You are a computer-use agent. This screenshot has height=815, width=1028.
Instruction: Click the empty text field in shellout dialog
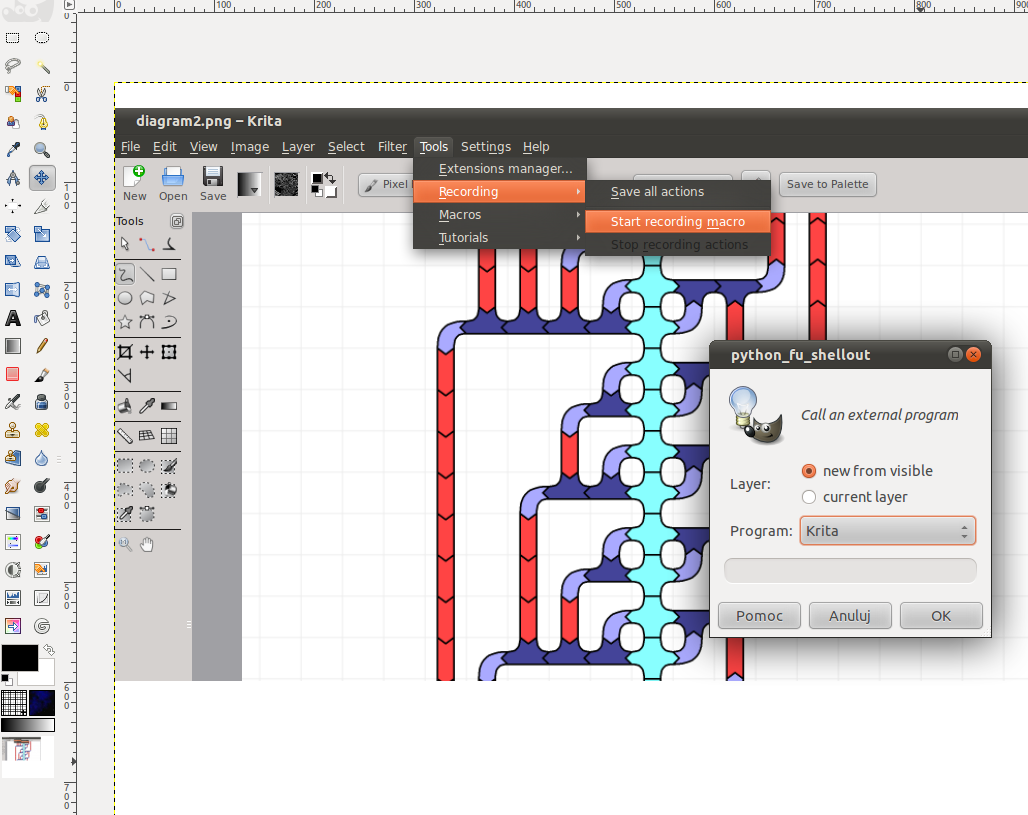click(x=850, y=570)
